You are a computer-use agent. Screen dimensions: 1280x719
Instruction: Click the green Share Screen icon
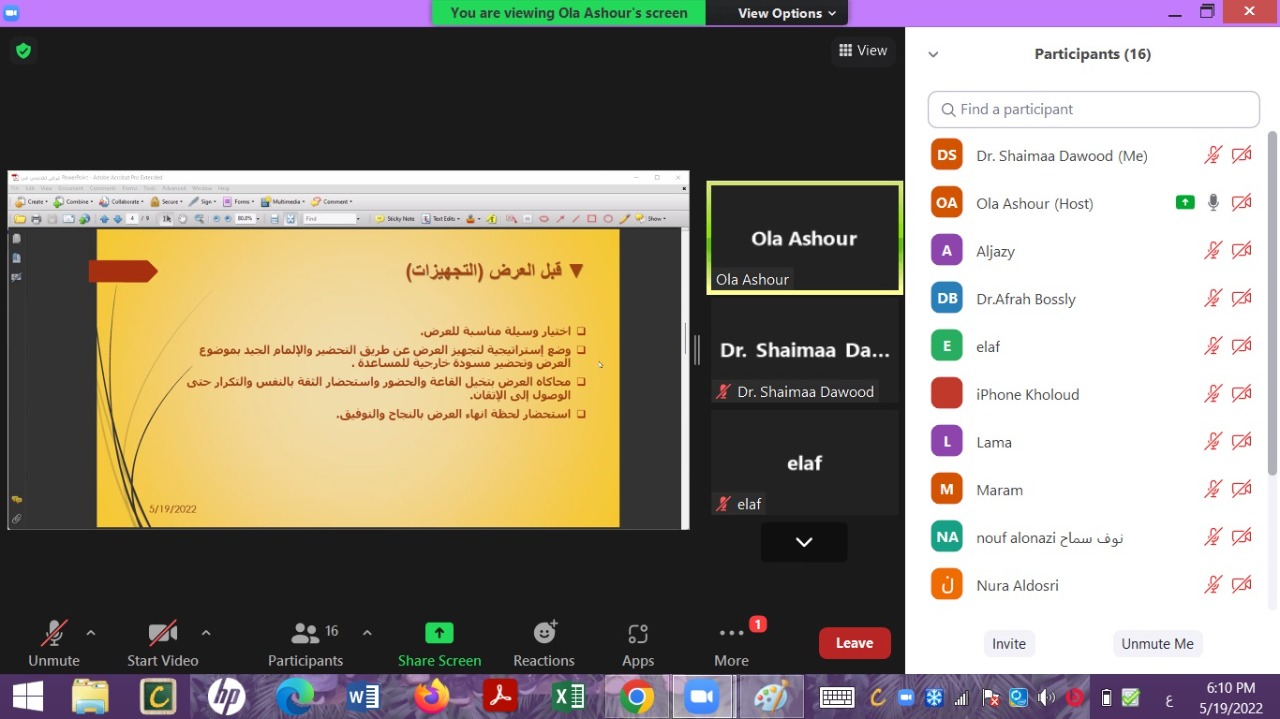439,633
